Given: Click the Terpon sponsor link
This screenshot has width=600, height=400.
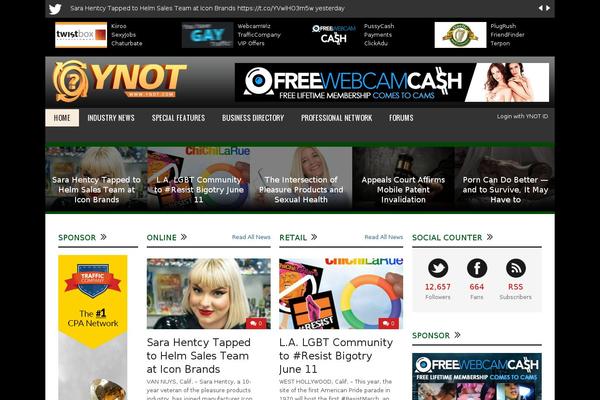Looking at the screenshot, I should click(500, 43).
